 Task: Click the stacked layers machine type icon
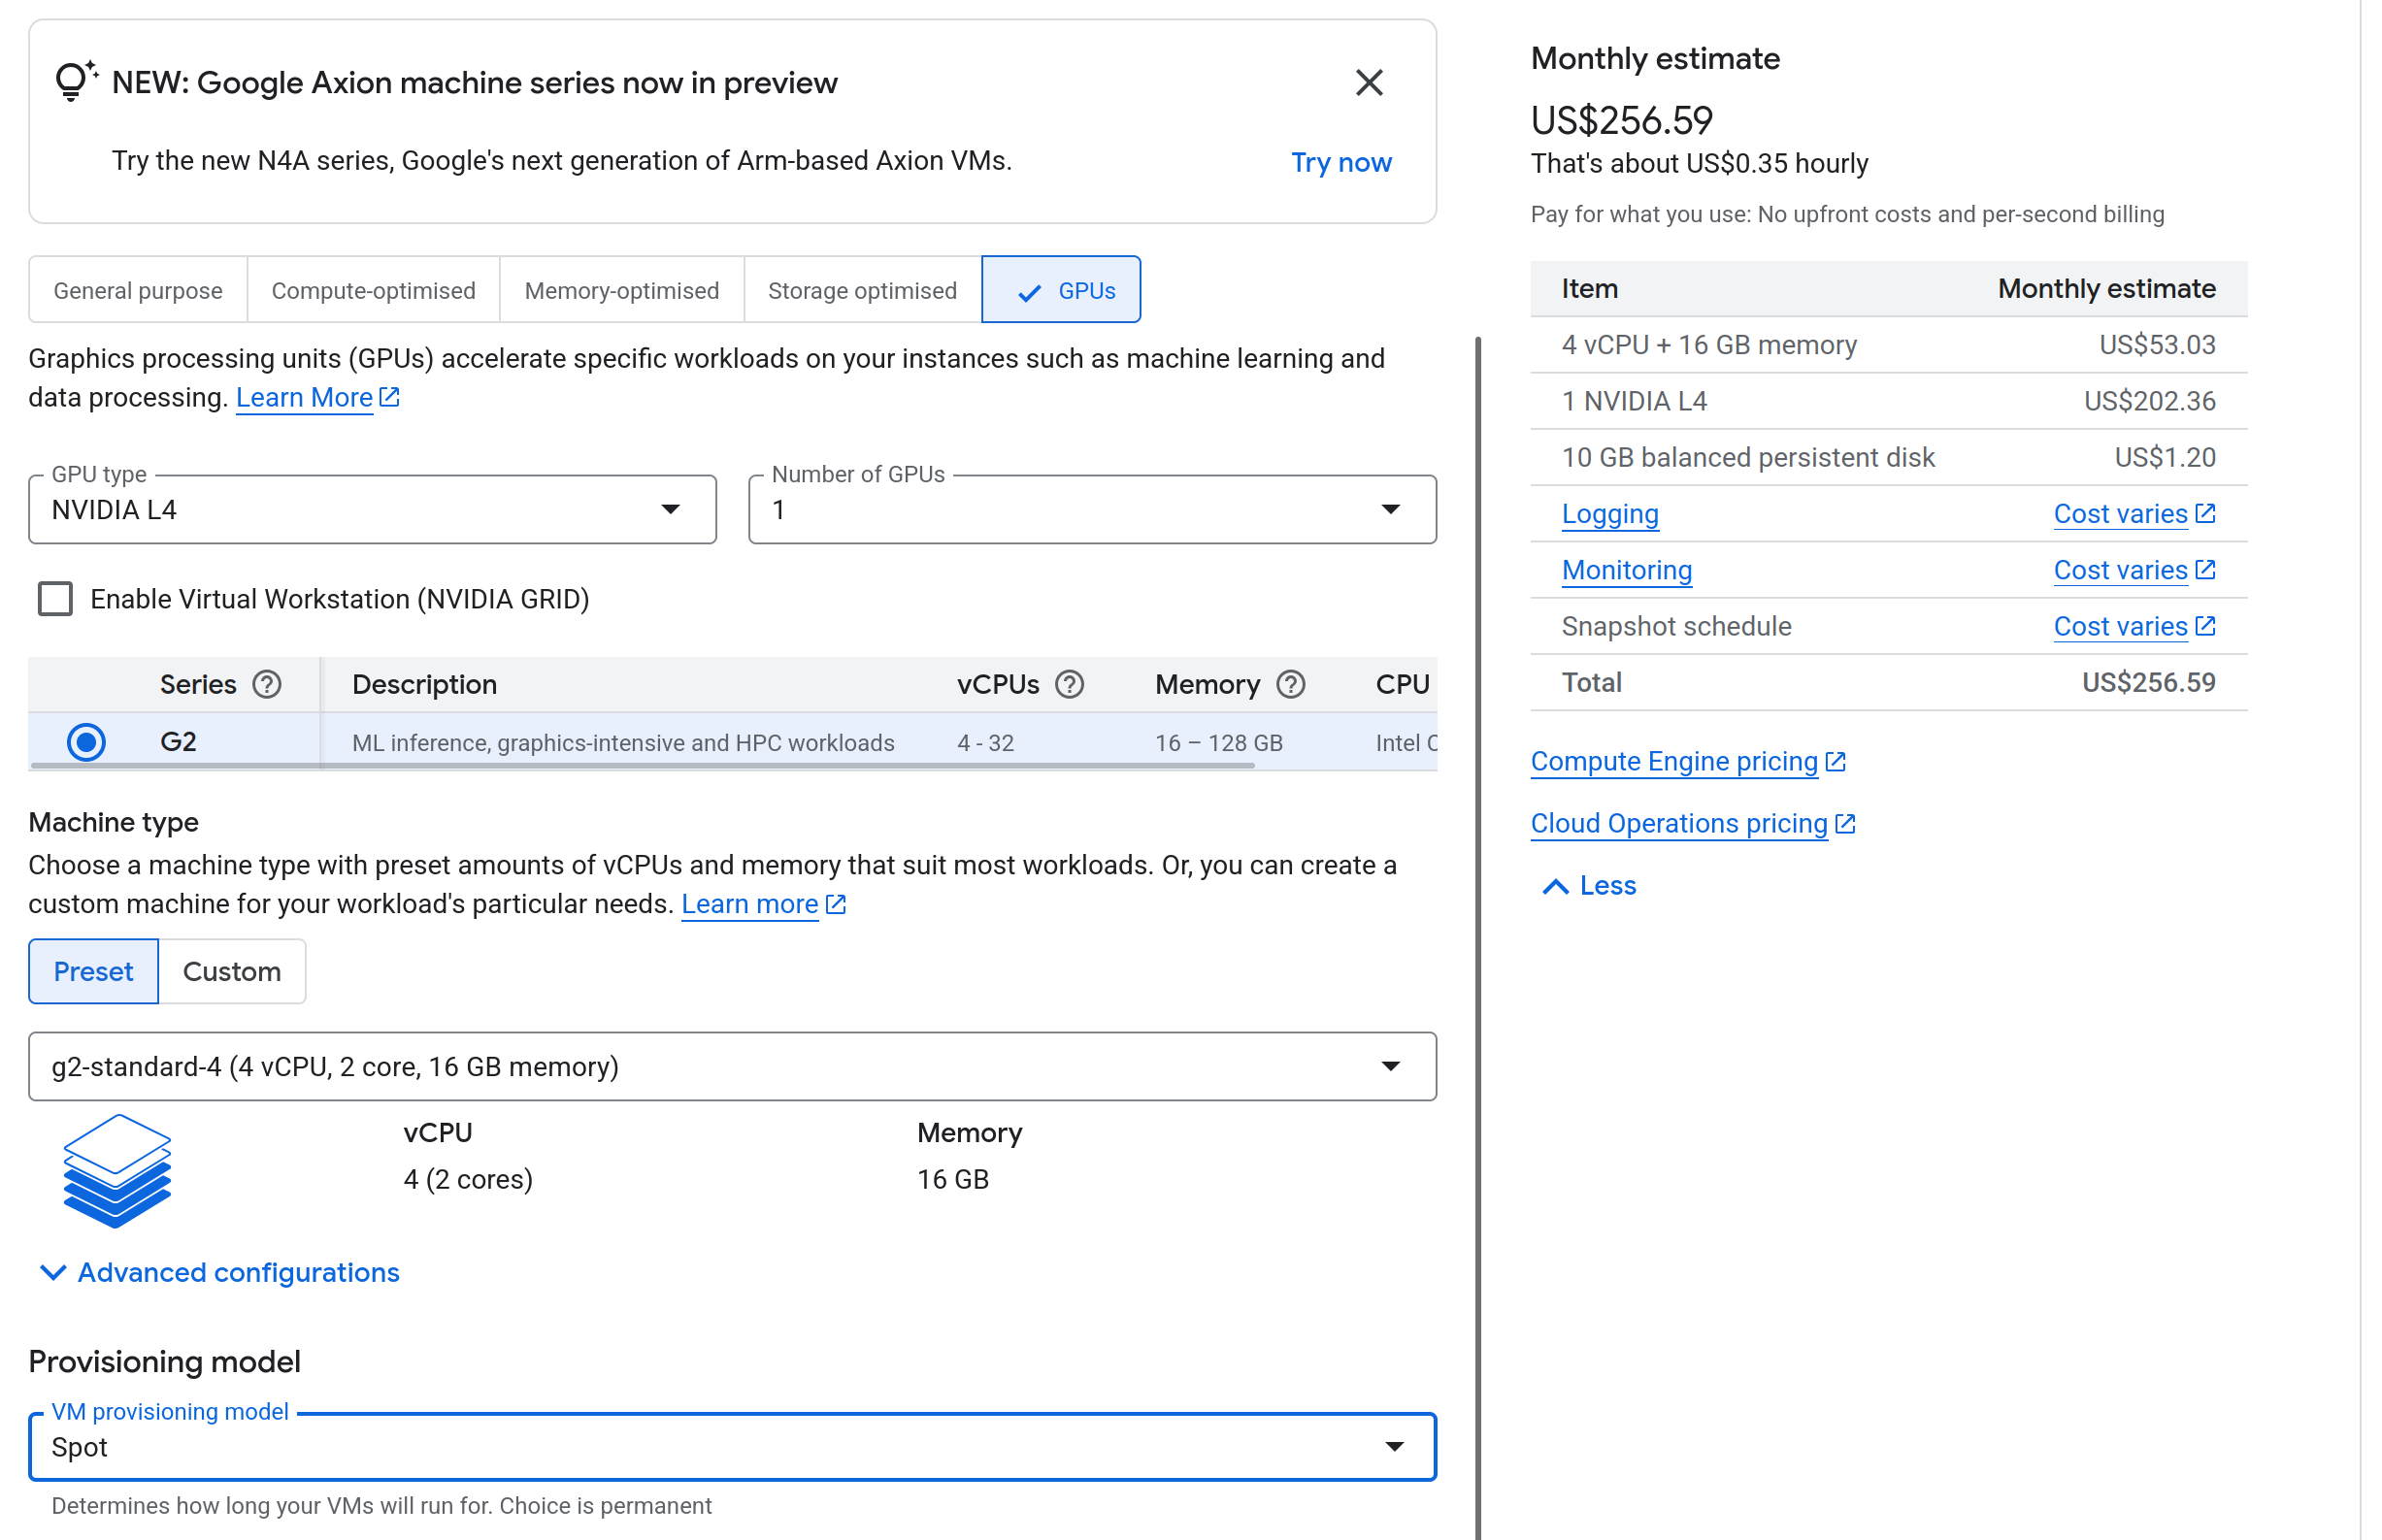116,1170
